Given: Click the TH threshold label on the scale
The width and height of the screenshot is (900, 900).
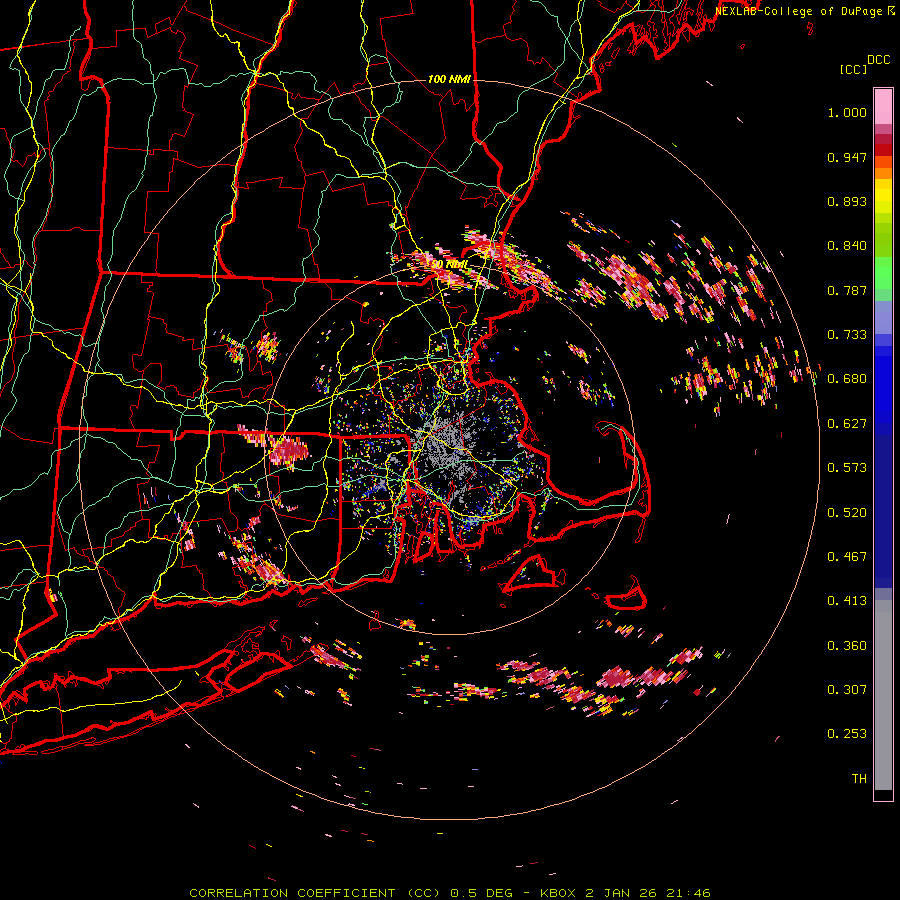Looking at the screenshot, I should tap(859, 779).
